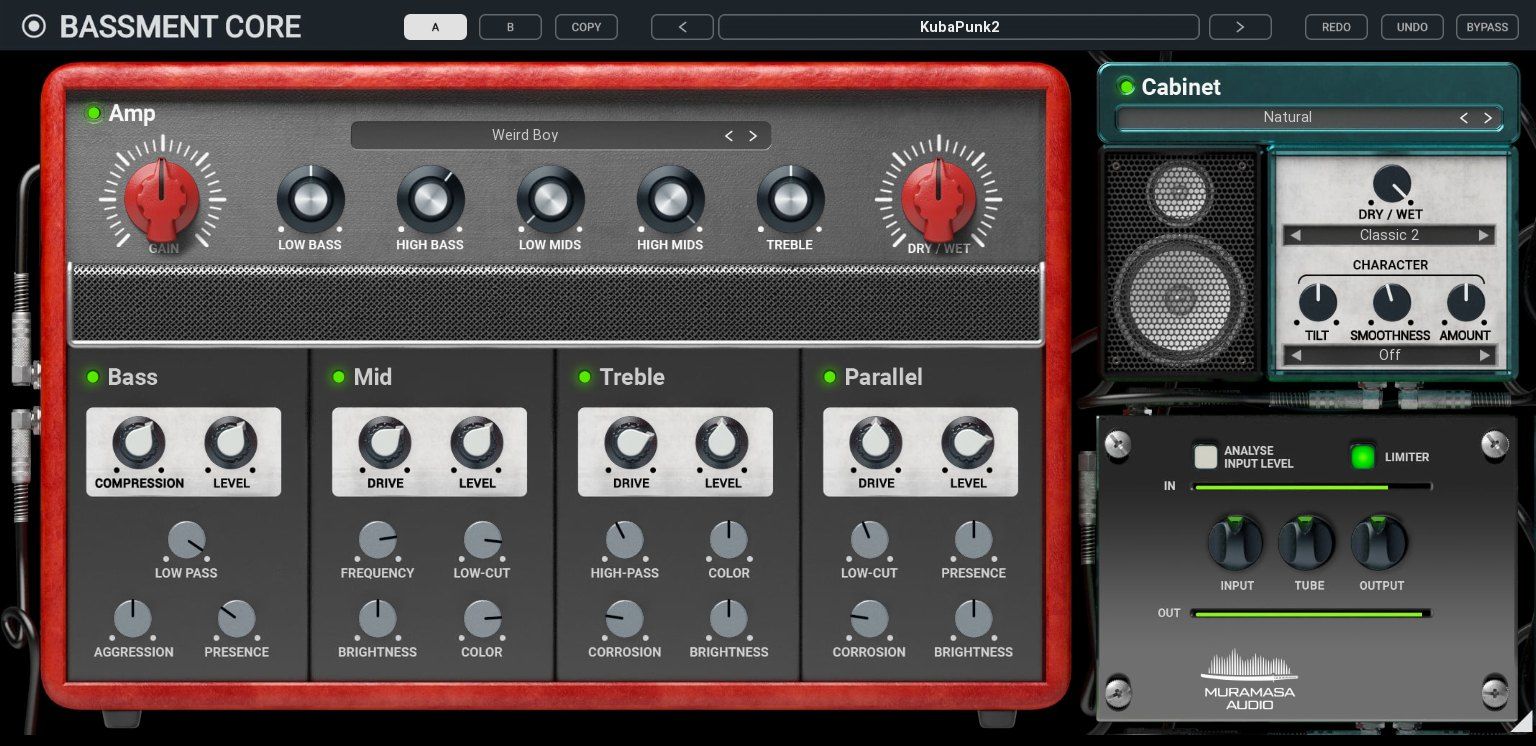This screenshot has height=746, width=1536.
Task: Switch to preset slot B
Action: click(510, 27)
